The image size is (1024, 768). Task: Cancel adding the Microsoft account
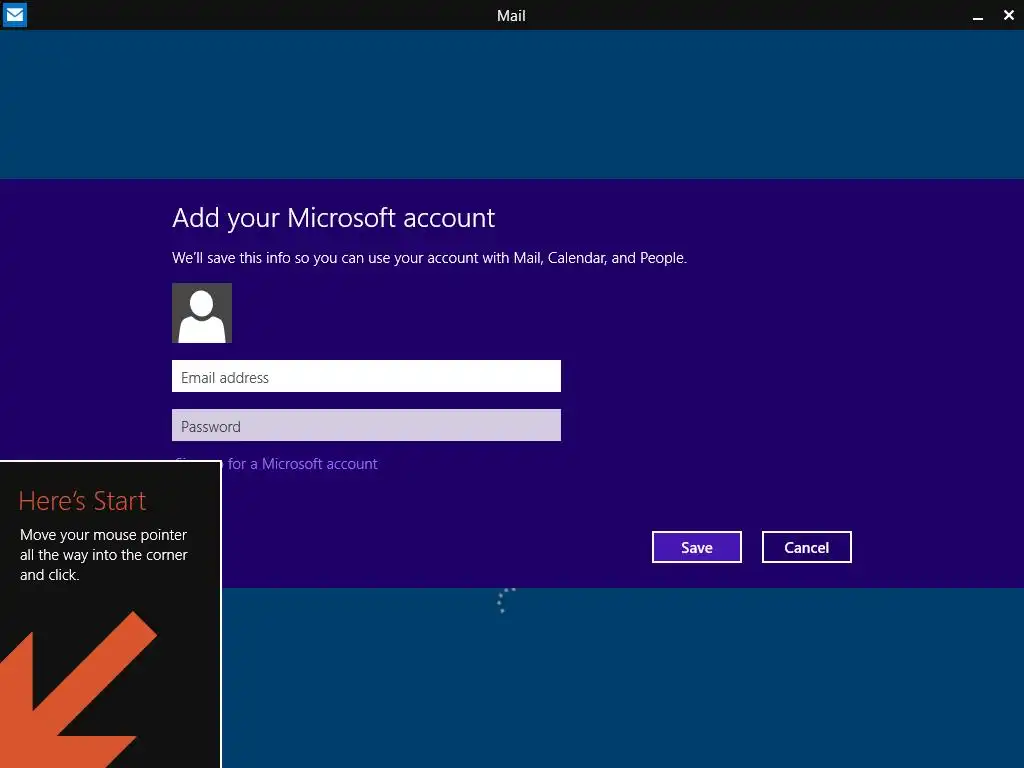(807, 547)
